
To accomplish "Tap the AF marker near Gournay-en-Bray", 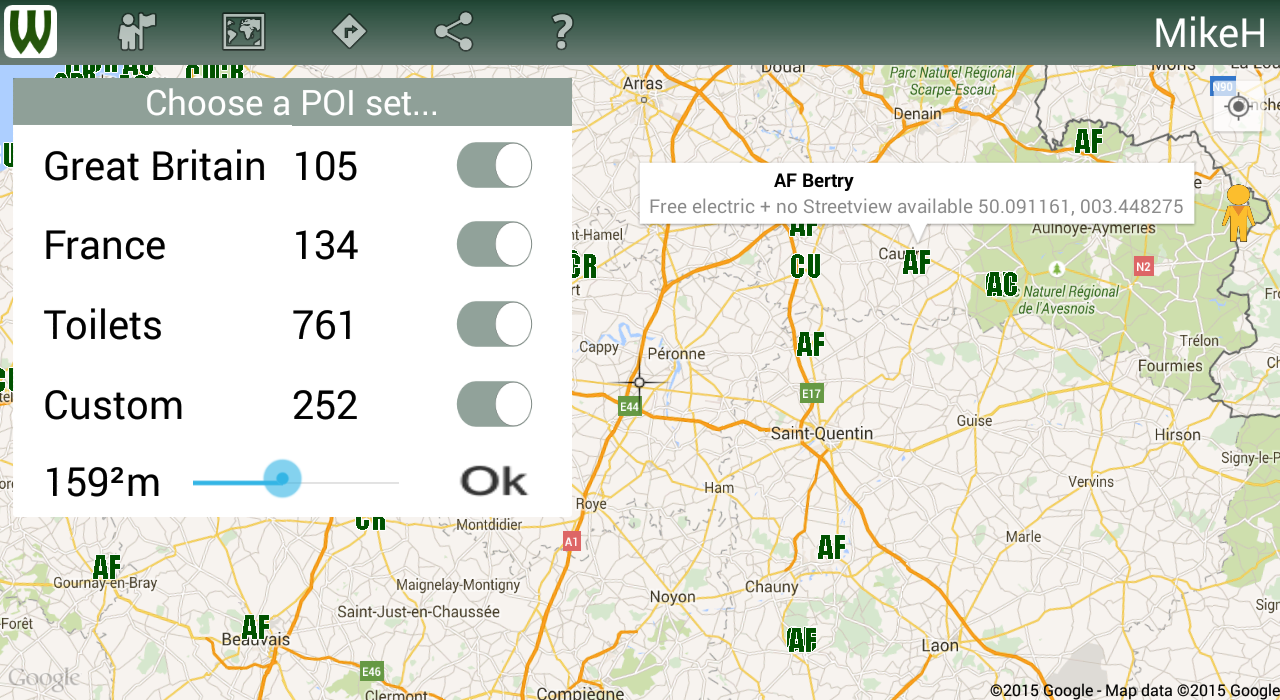I will [106, 567].
